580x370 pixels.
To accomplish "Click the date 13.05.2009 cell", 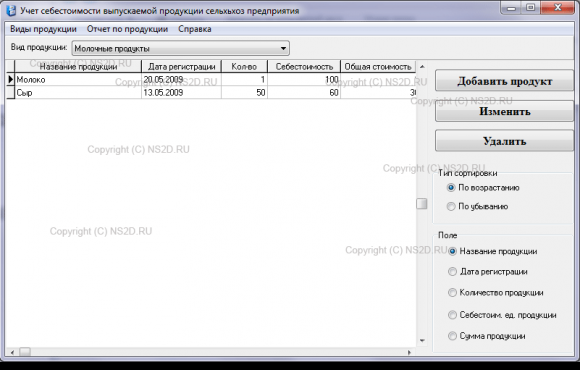I will coord(181,92).
